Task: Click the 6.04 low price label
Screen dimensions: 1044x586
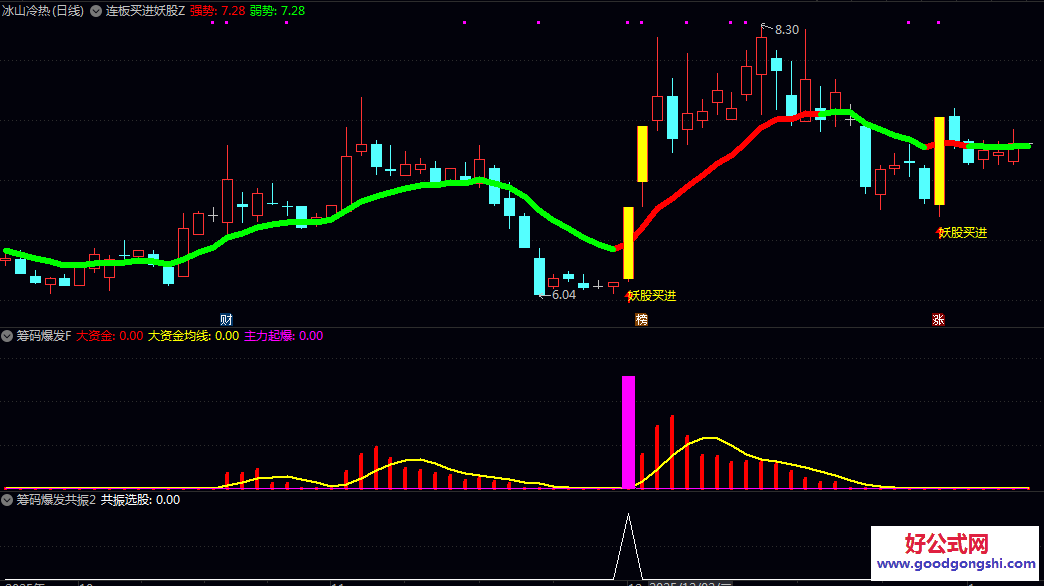Action: (x=563, y=295)
